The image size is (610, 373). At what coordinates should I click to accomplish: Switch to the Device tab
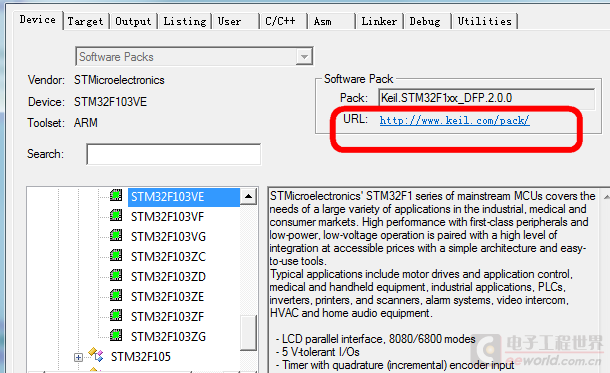pos(38,20)
